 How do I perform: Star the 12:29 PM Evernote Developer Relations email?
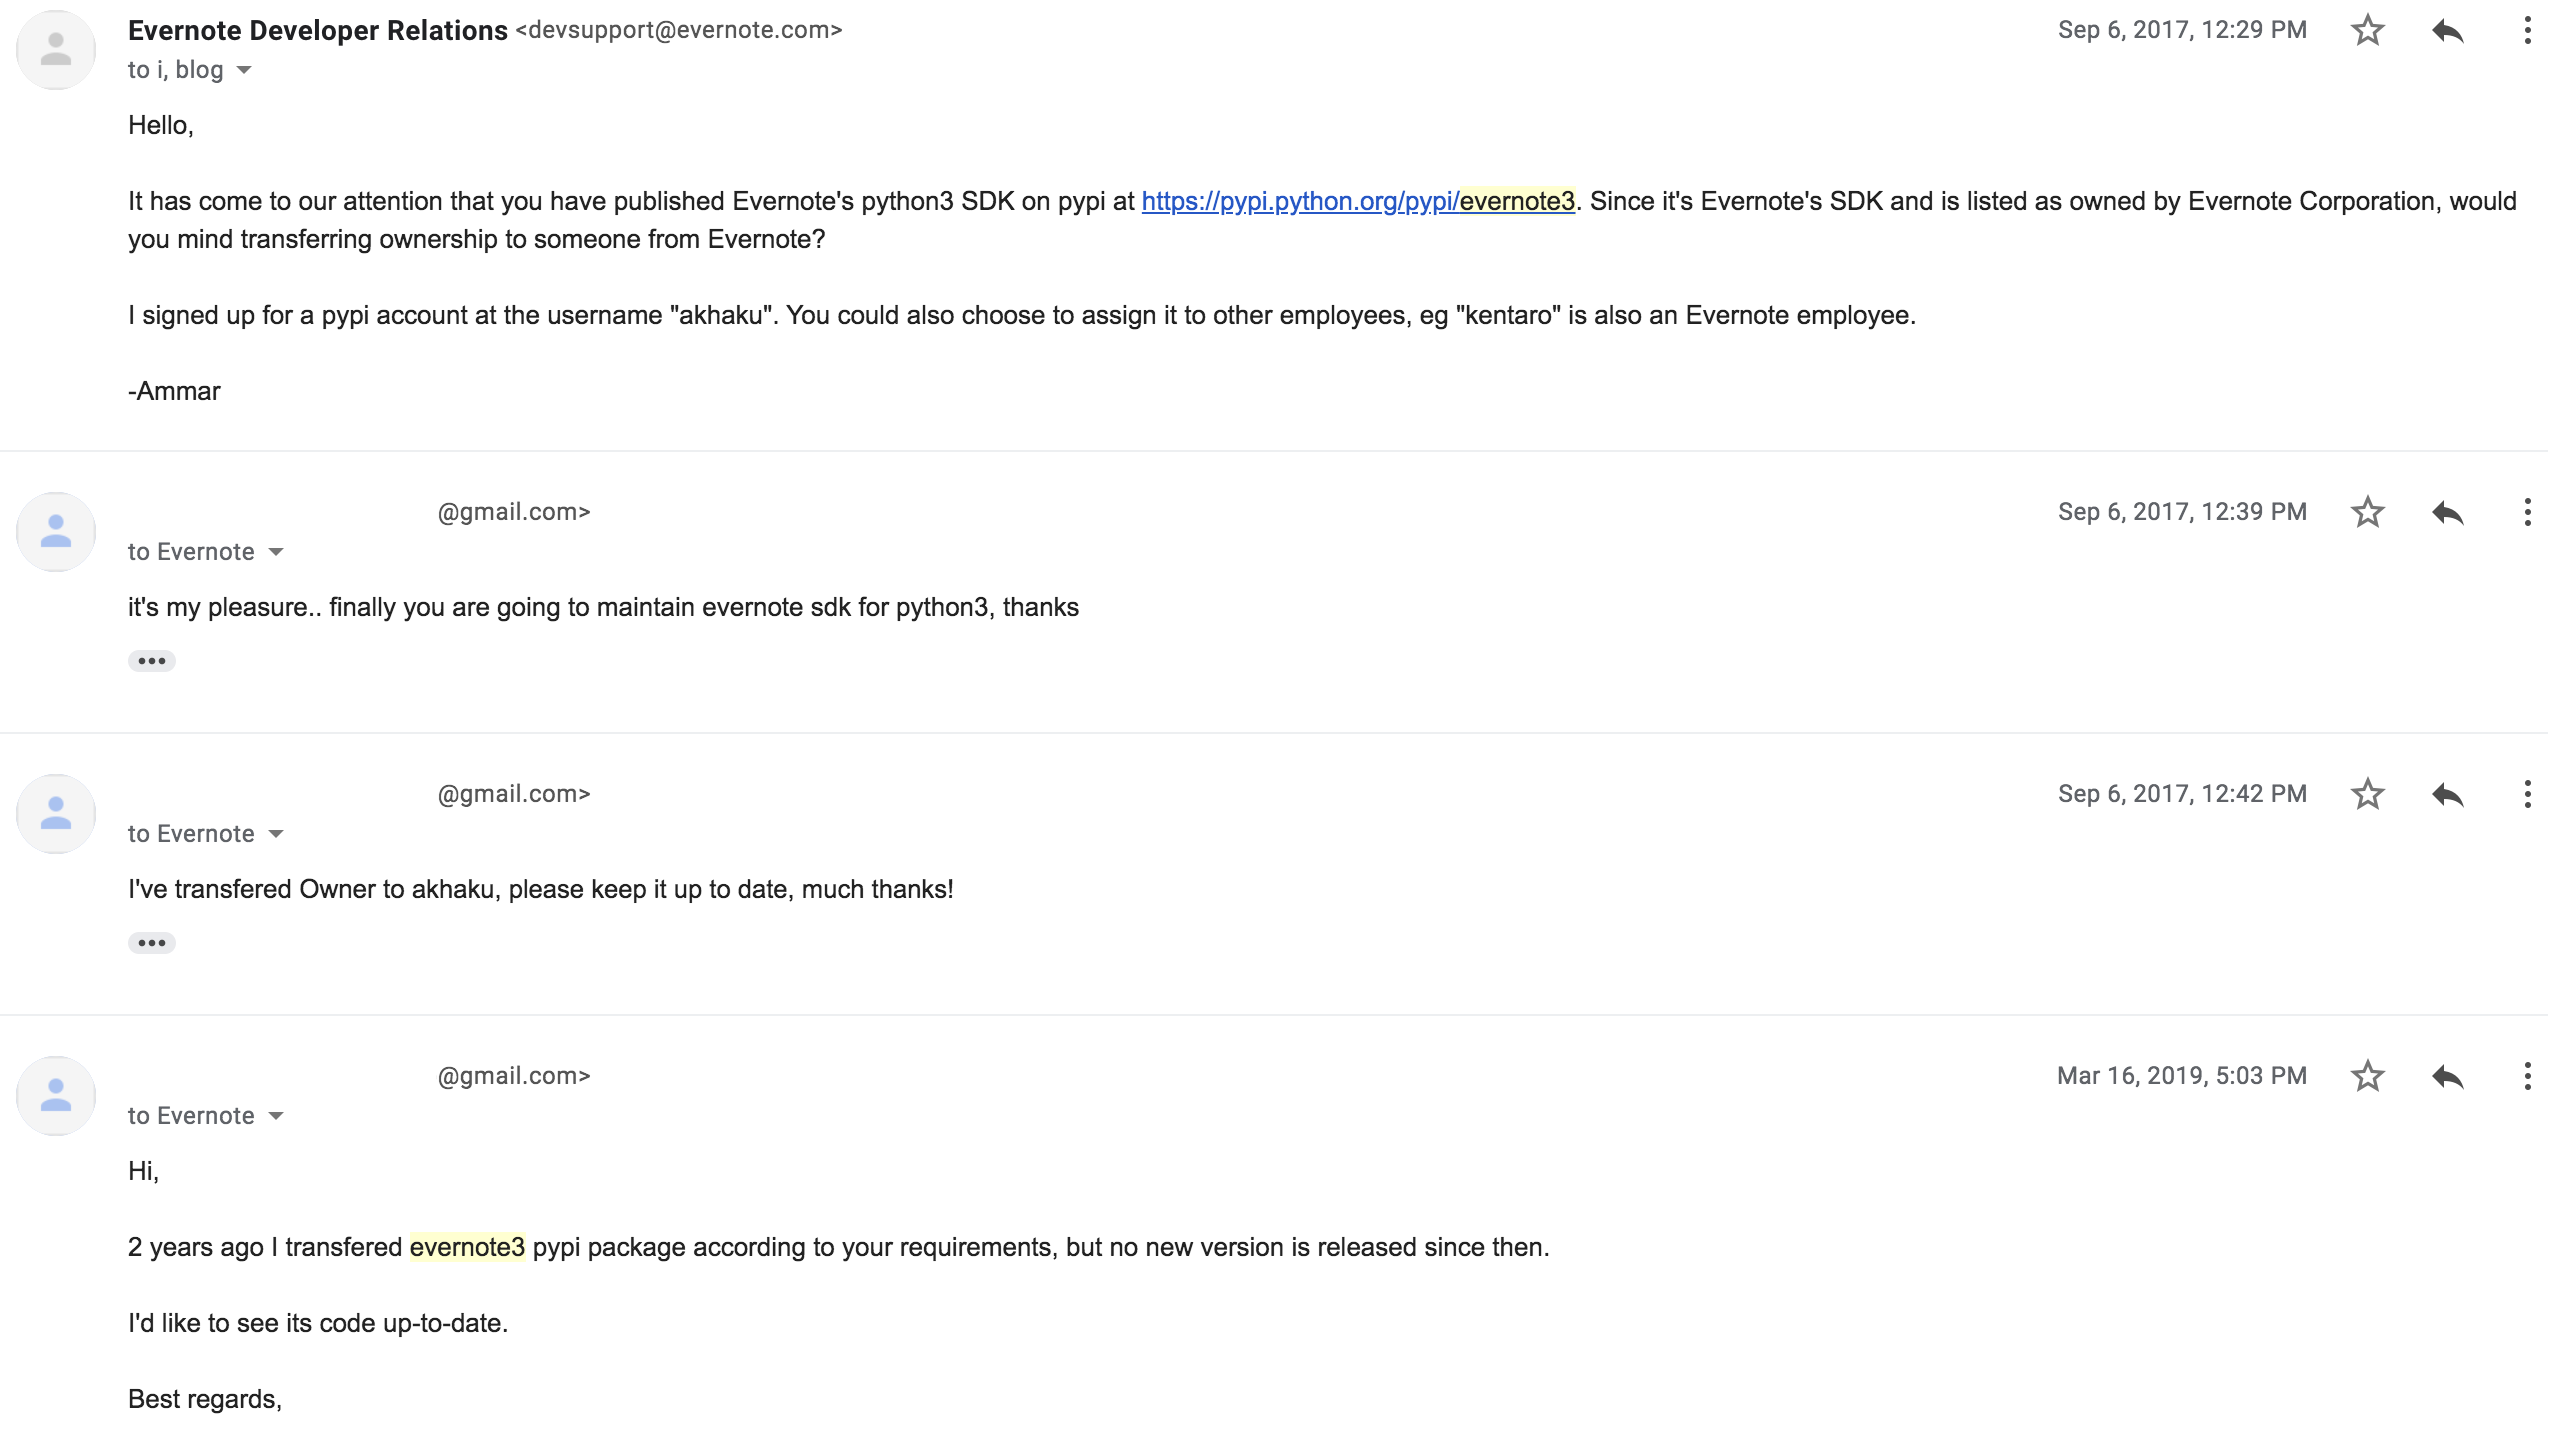click(x=2367, y=30)
